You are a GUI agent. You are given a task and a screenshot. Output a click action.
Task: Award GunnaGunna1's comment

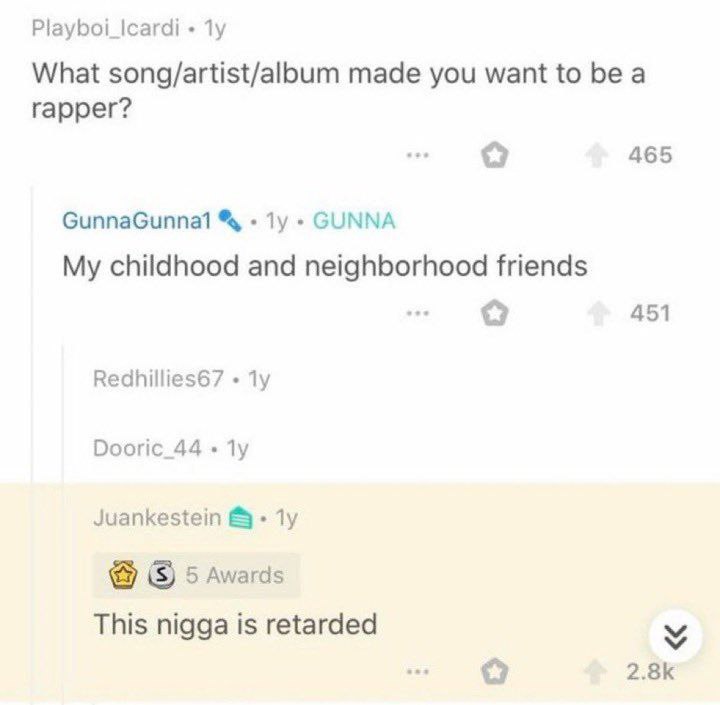(x=494, y=314)
